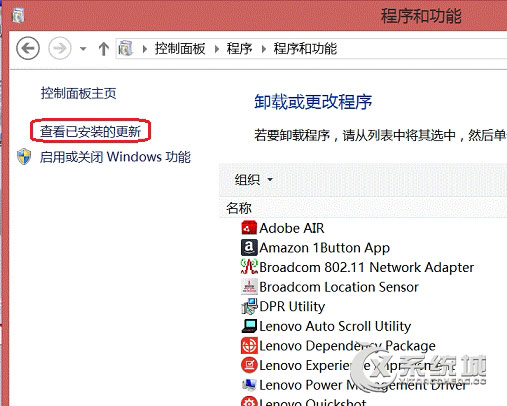Viewport: 507px width, 406px height.
Task: Click the Lenovo Dependency Package icon
Action: click(249, 346)
